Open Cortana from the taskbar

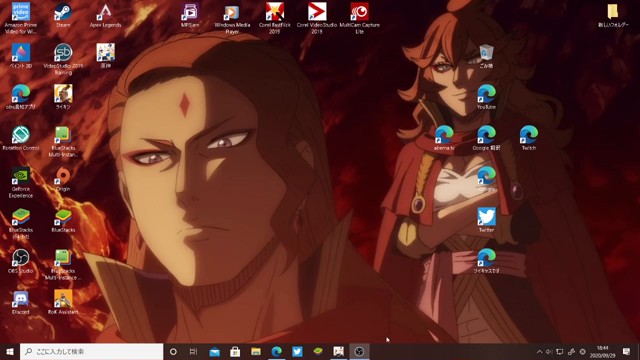173,351
